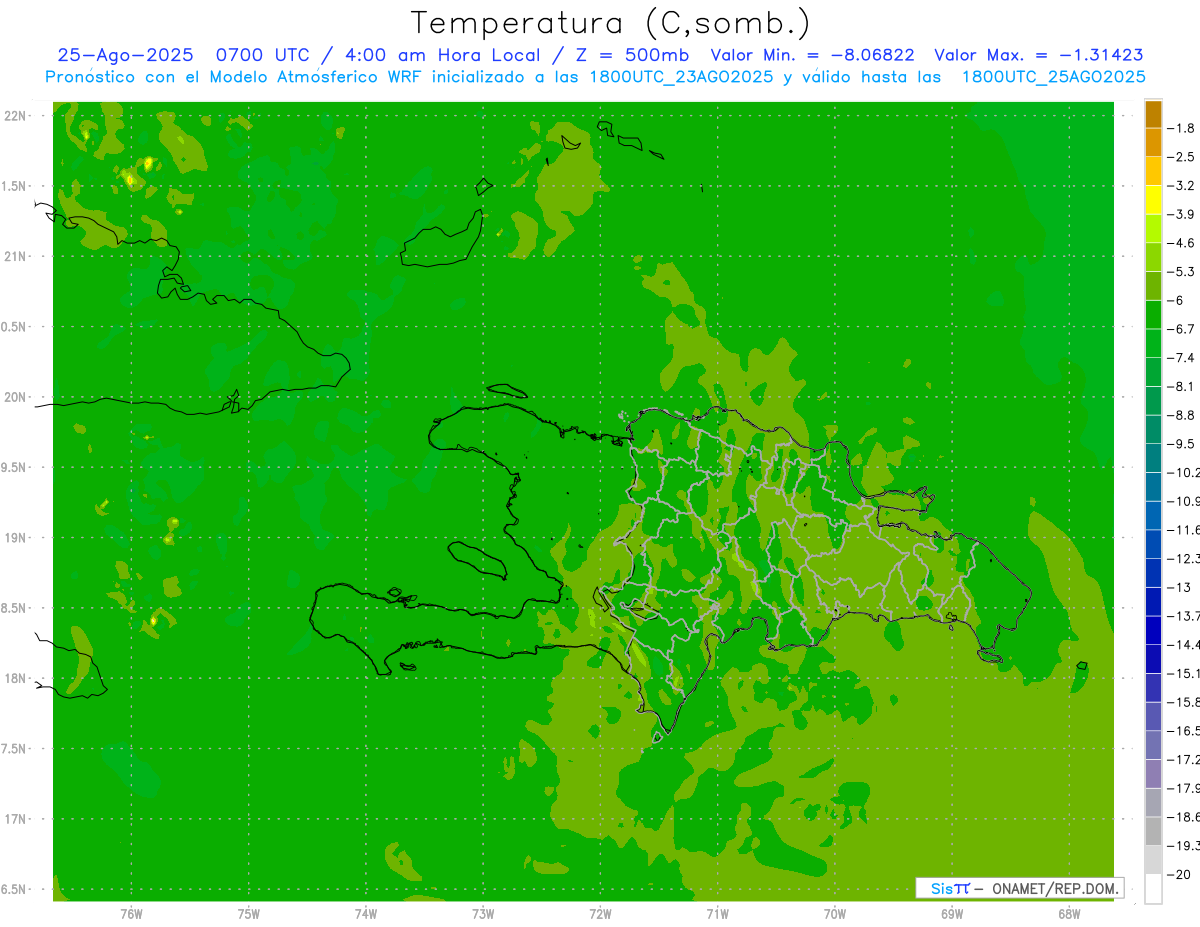Click the '-6.7' colorbar value
The width and height of the screenshot is (1200, 927).
pos(1181,329)
